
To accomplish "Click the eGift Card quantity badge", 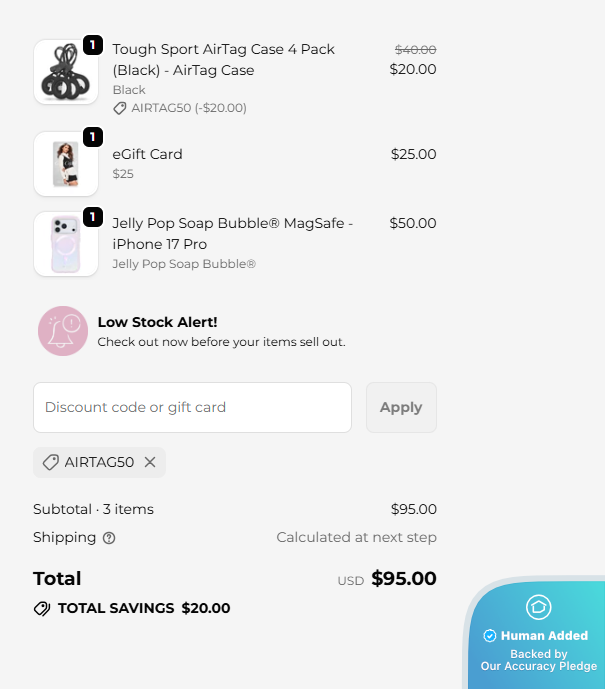I will (93, 136).
